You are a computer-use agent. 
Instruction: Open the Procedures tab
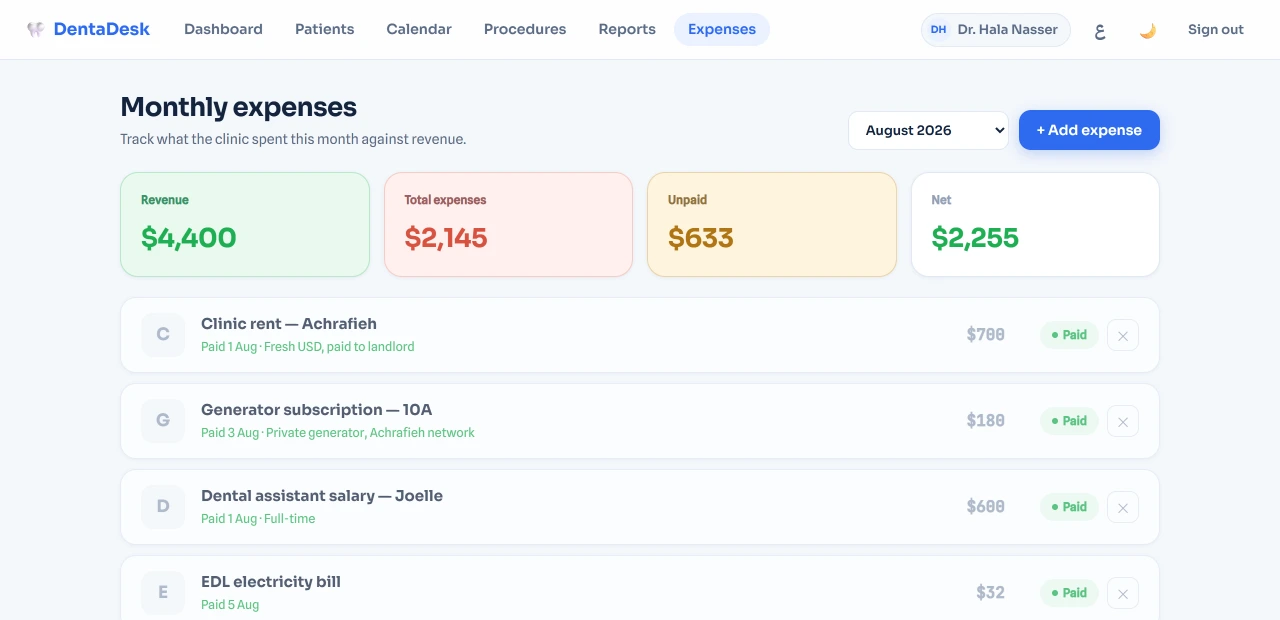pyautogui.click(x=525, y=30)
